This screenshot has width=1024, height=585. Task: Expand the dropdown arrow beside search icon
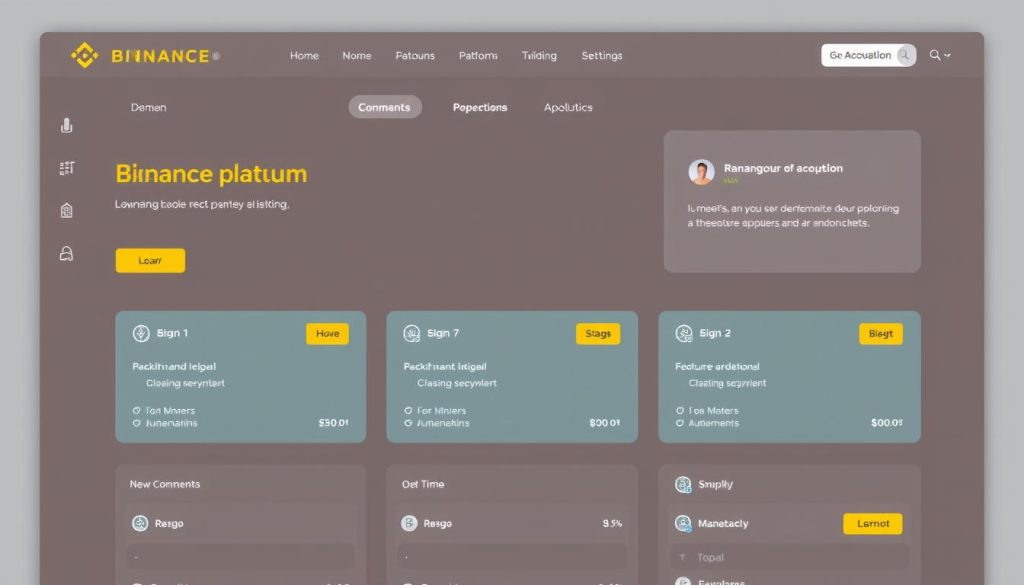tap(948, 55)
